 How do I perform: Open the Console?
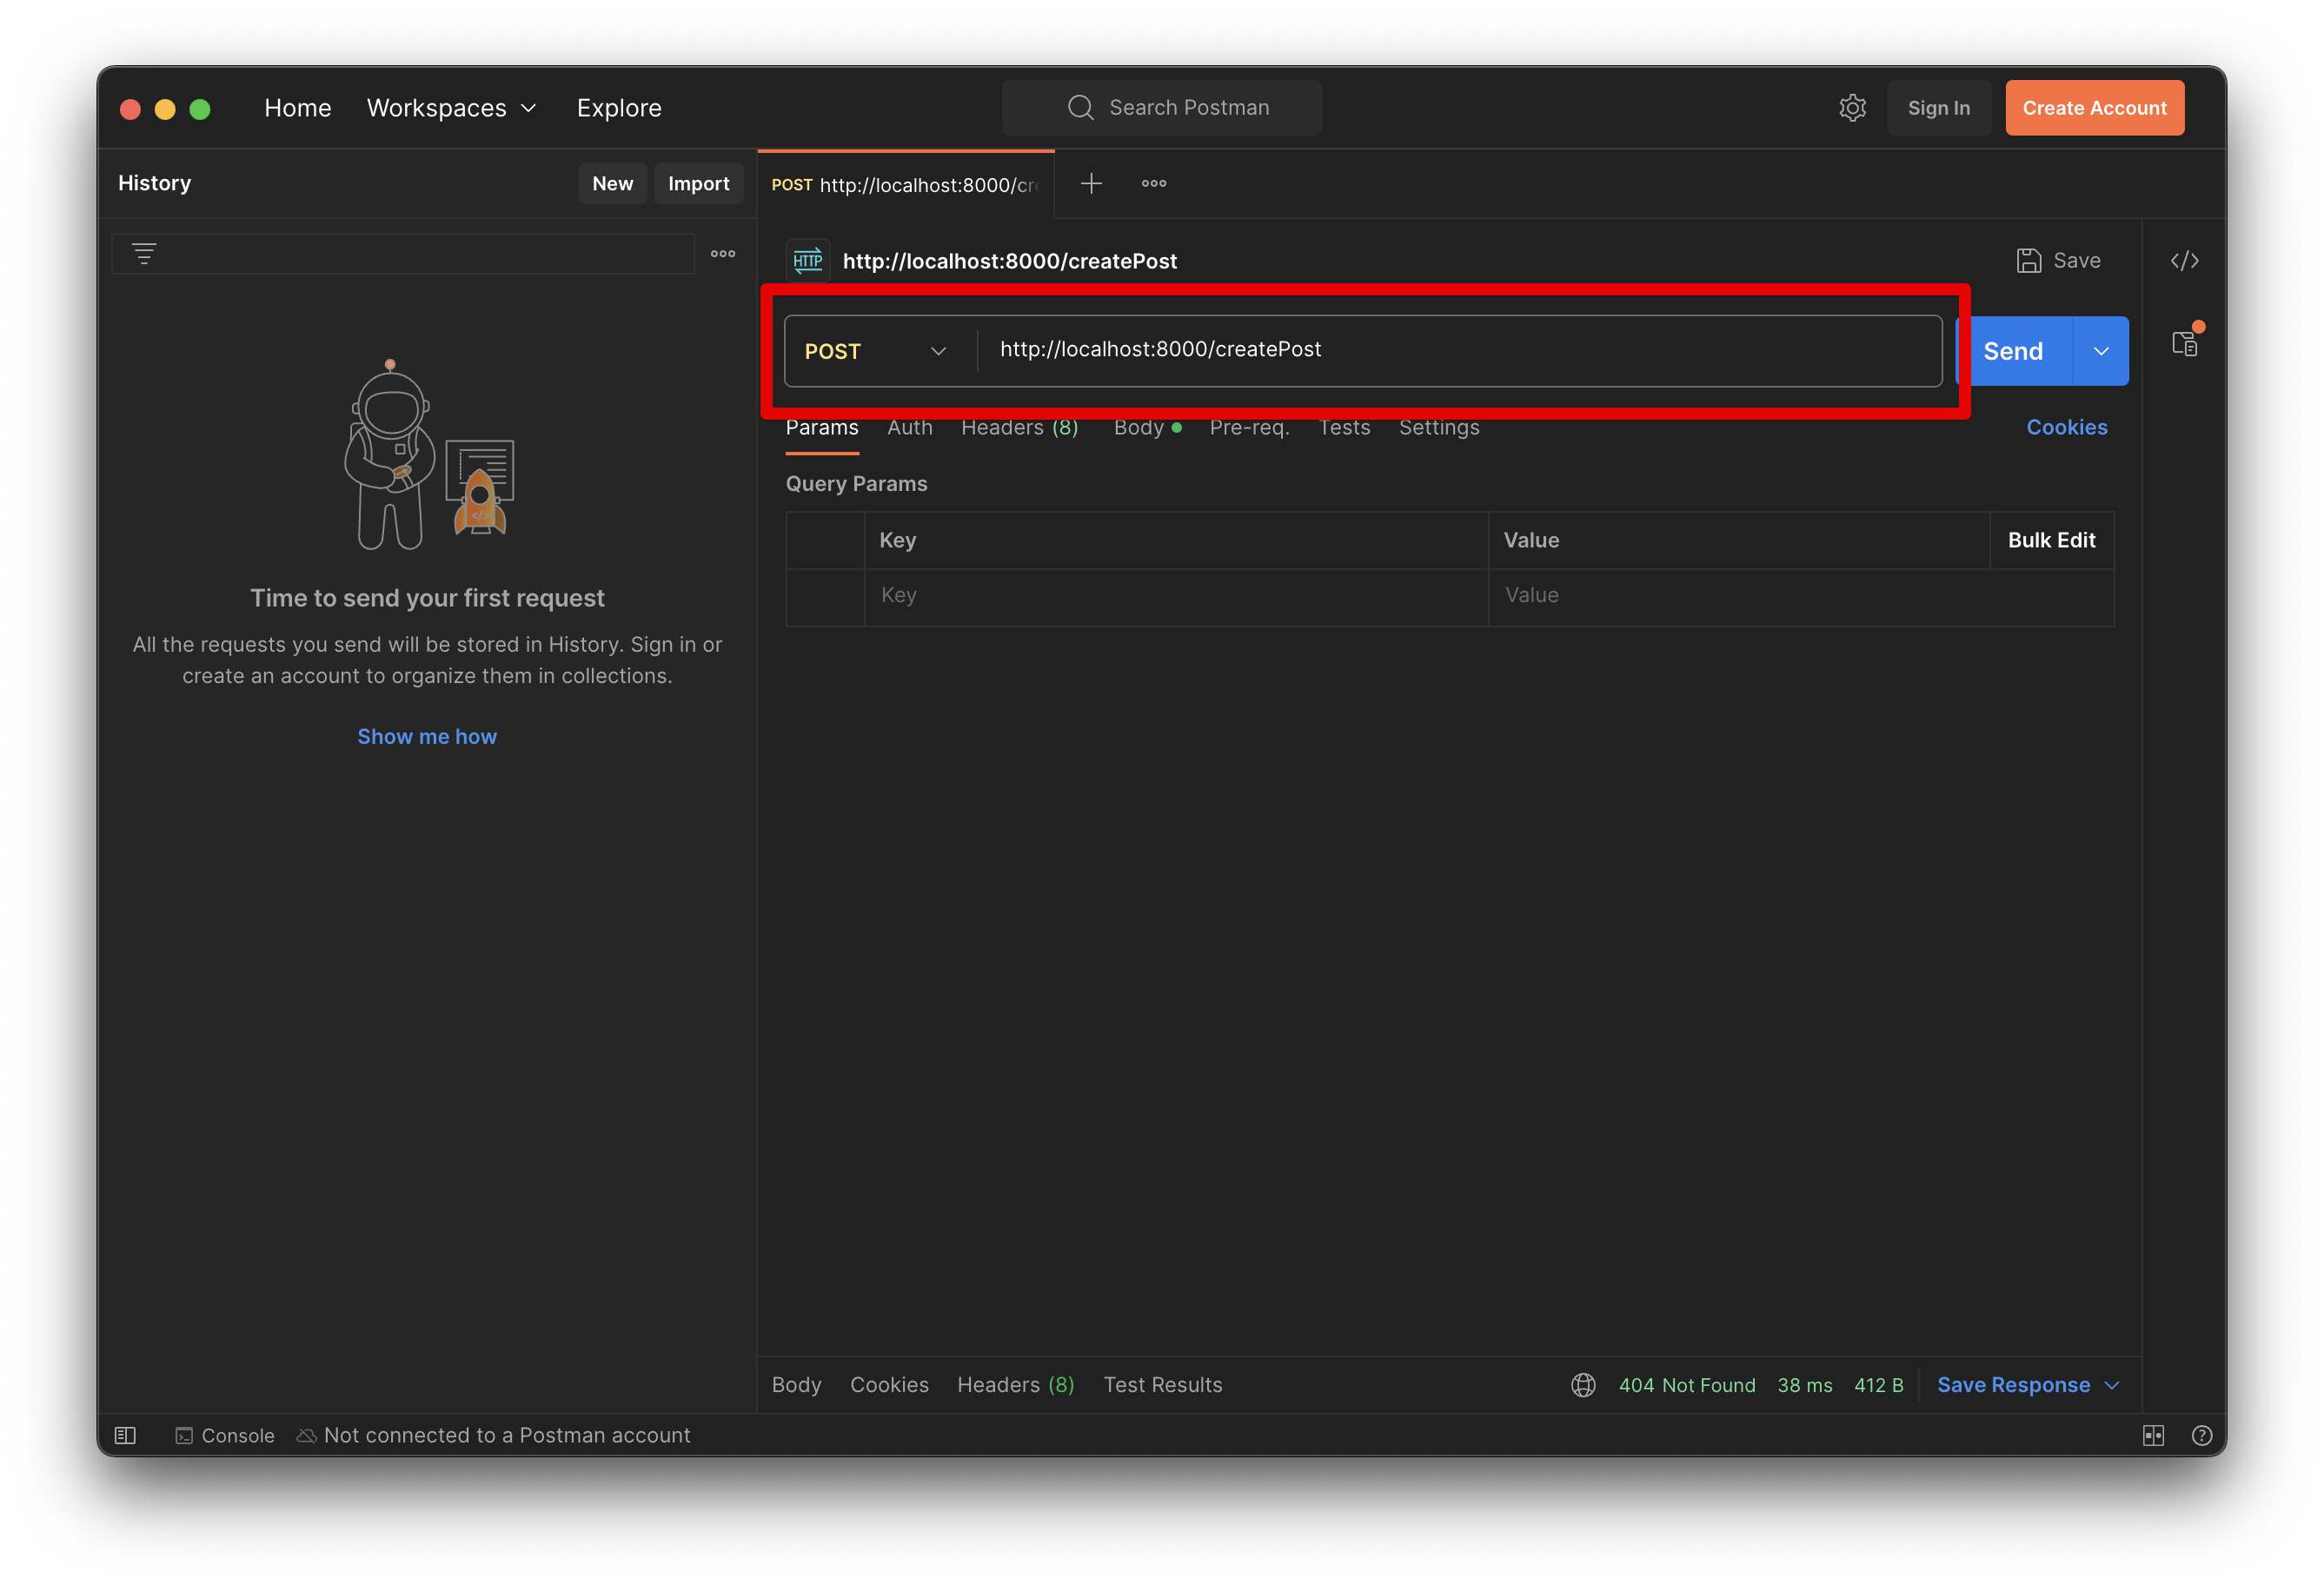point(225,1436)
